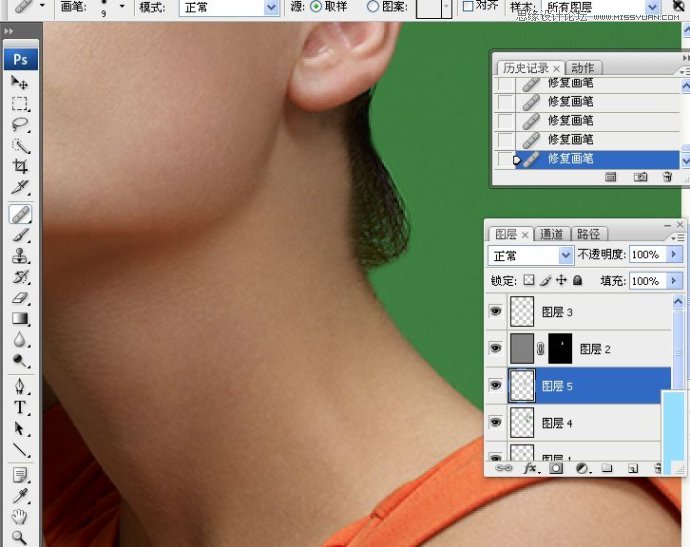Toggle lock transparent pixels
The width and height of the screenshot is (690, 547).
[529, 280]
